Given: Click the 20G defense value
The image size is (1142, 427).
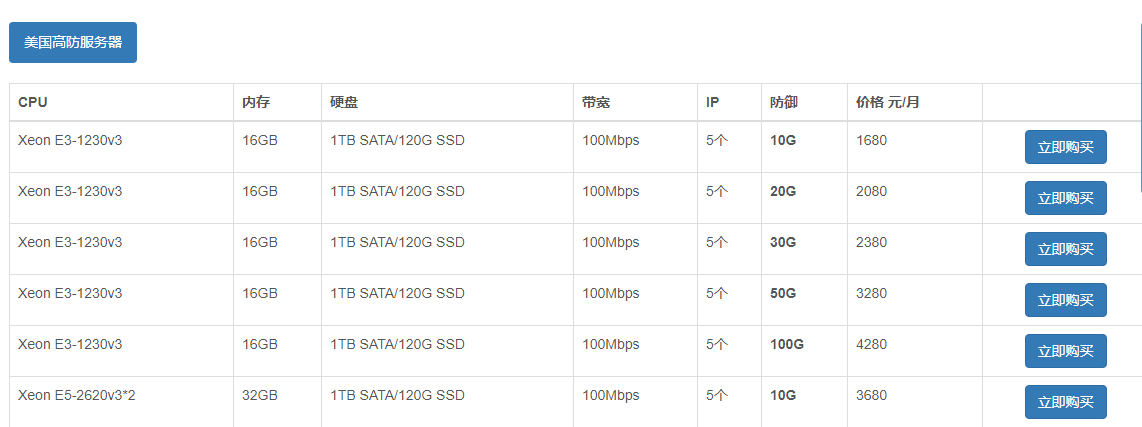Looking at the screenshot, I should click(783, 191).
